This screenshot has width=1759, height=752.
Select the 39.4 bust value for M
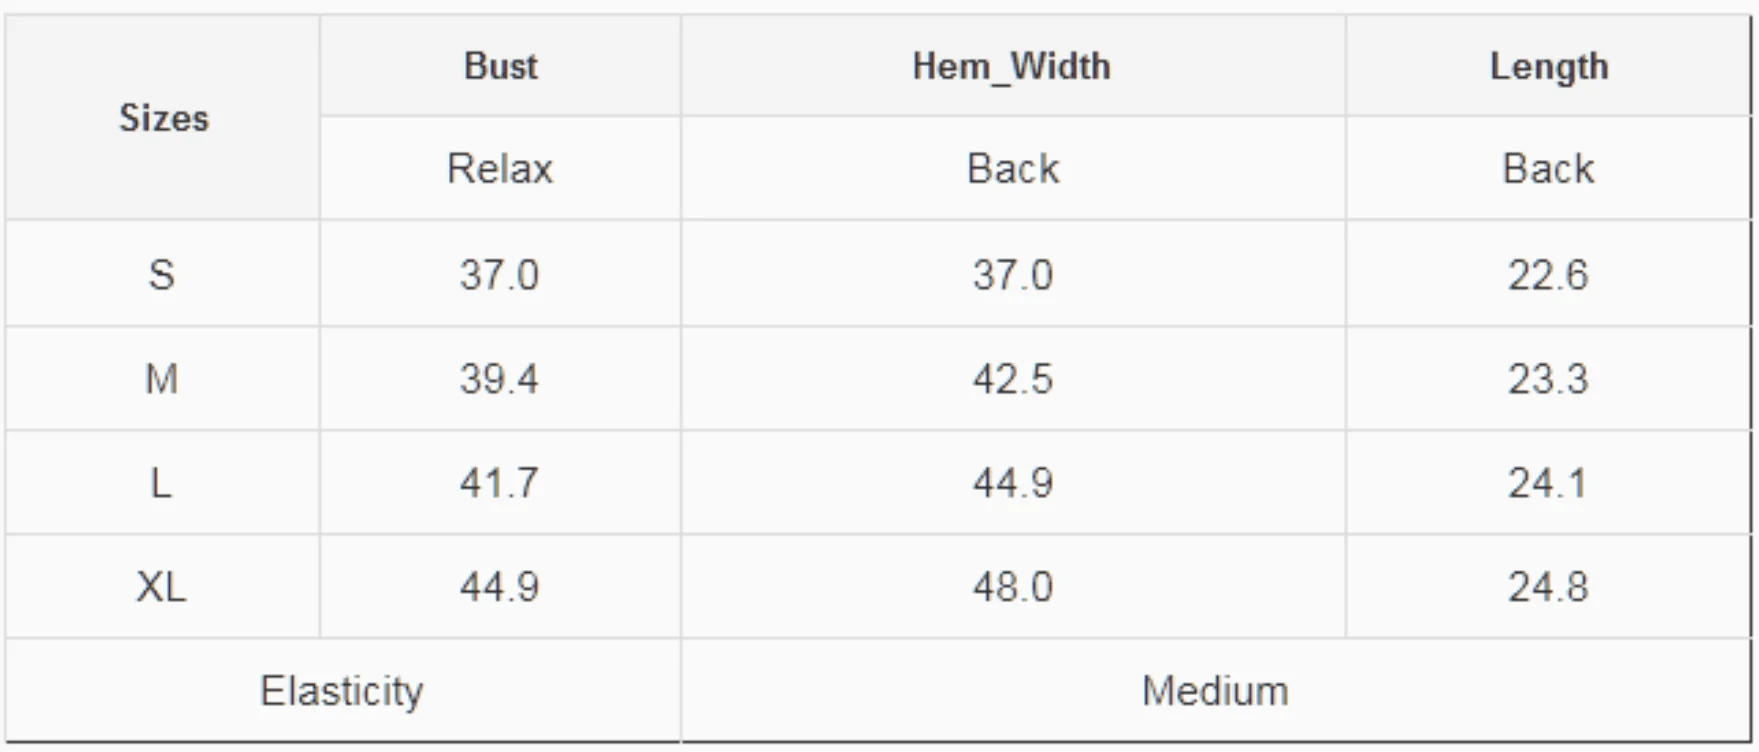(x=499, y=379)
